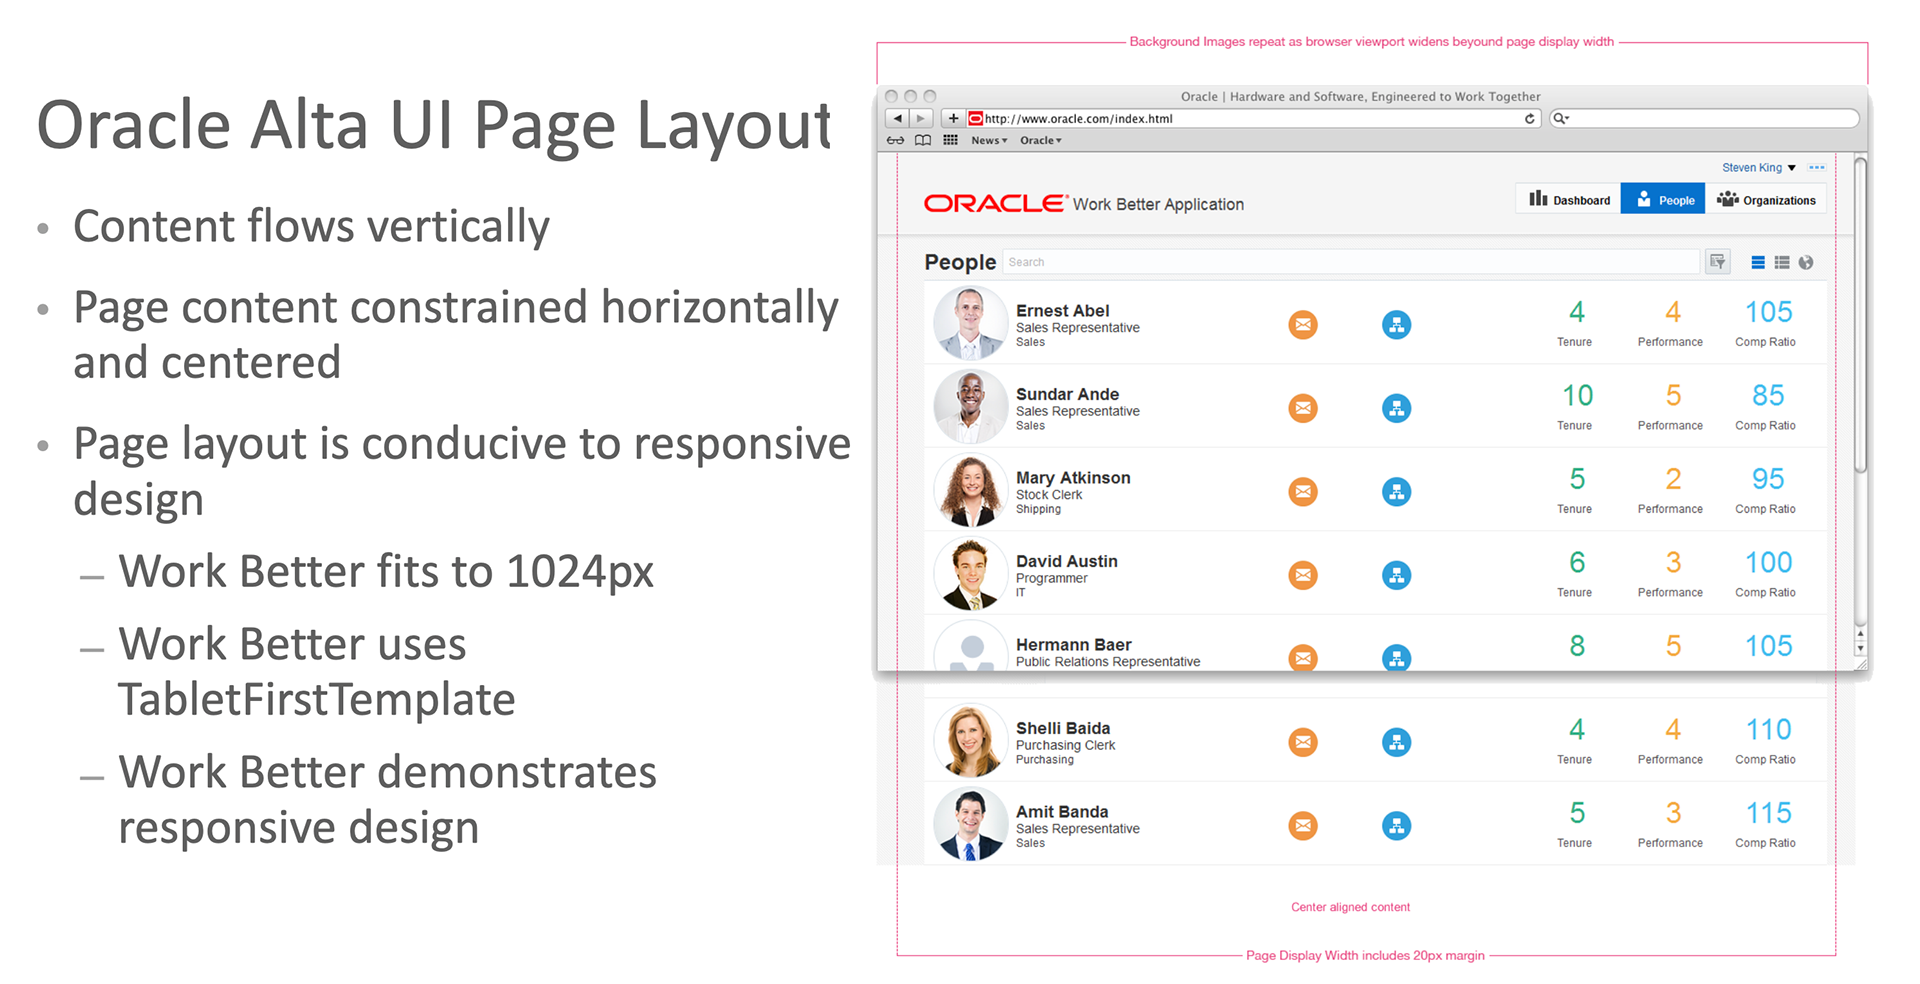The height and width of the screenshot is (984, 1920).
Task: Reload the page using the refresh icon
Action: click(1529, 118)
